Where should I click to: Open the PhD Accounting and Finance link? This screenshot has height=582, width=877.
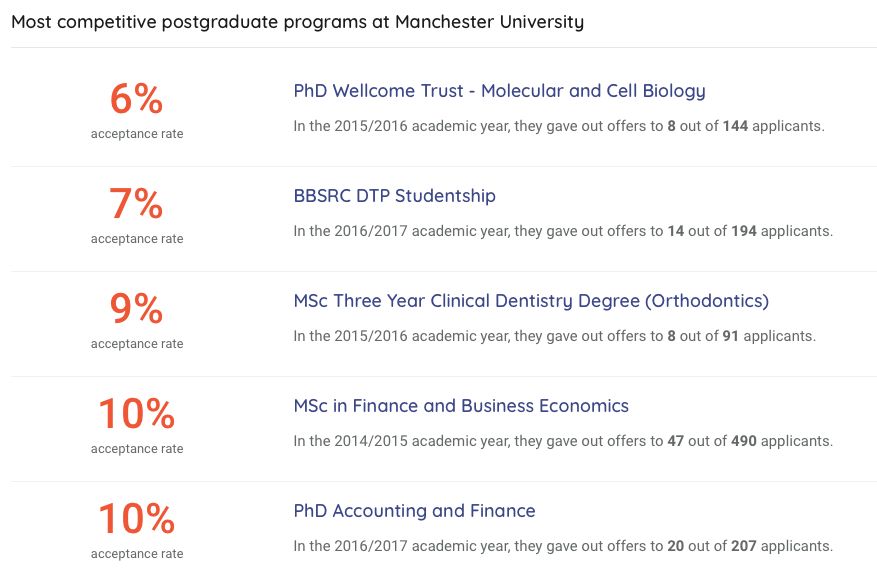(x=414, y=511)
